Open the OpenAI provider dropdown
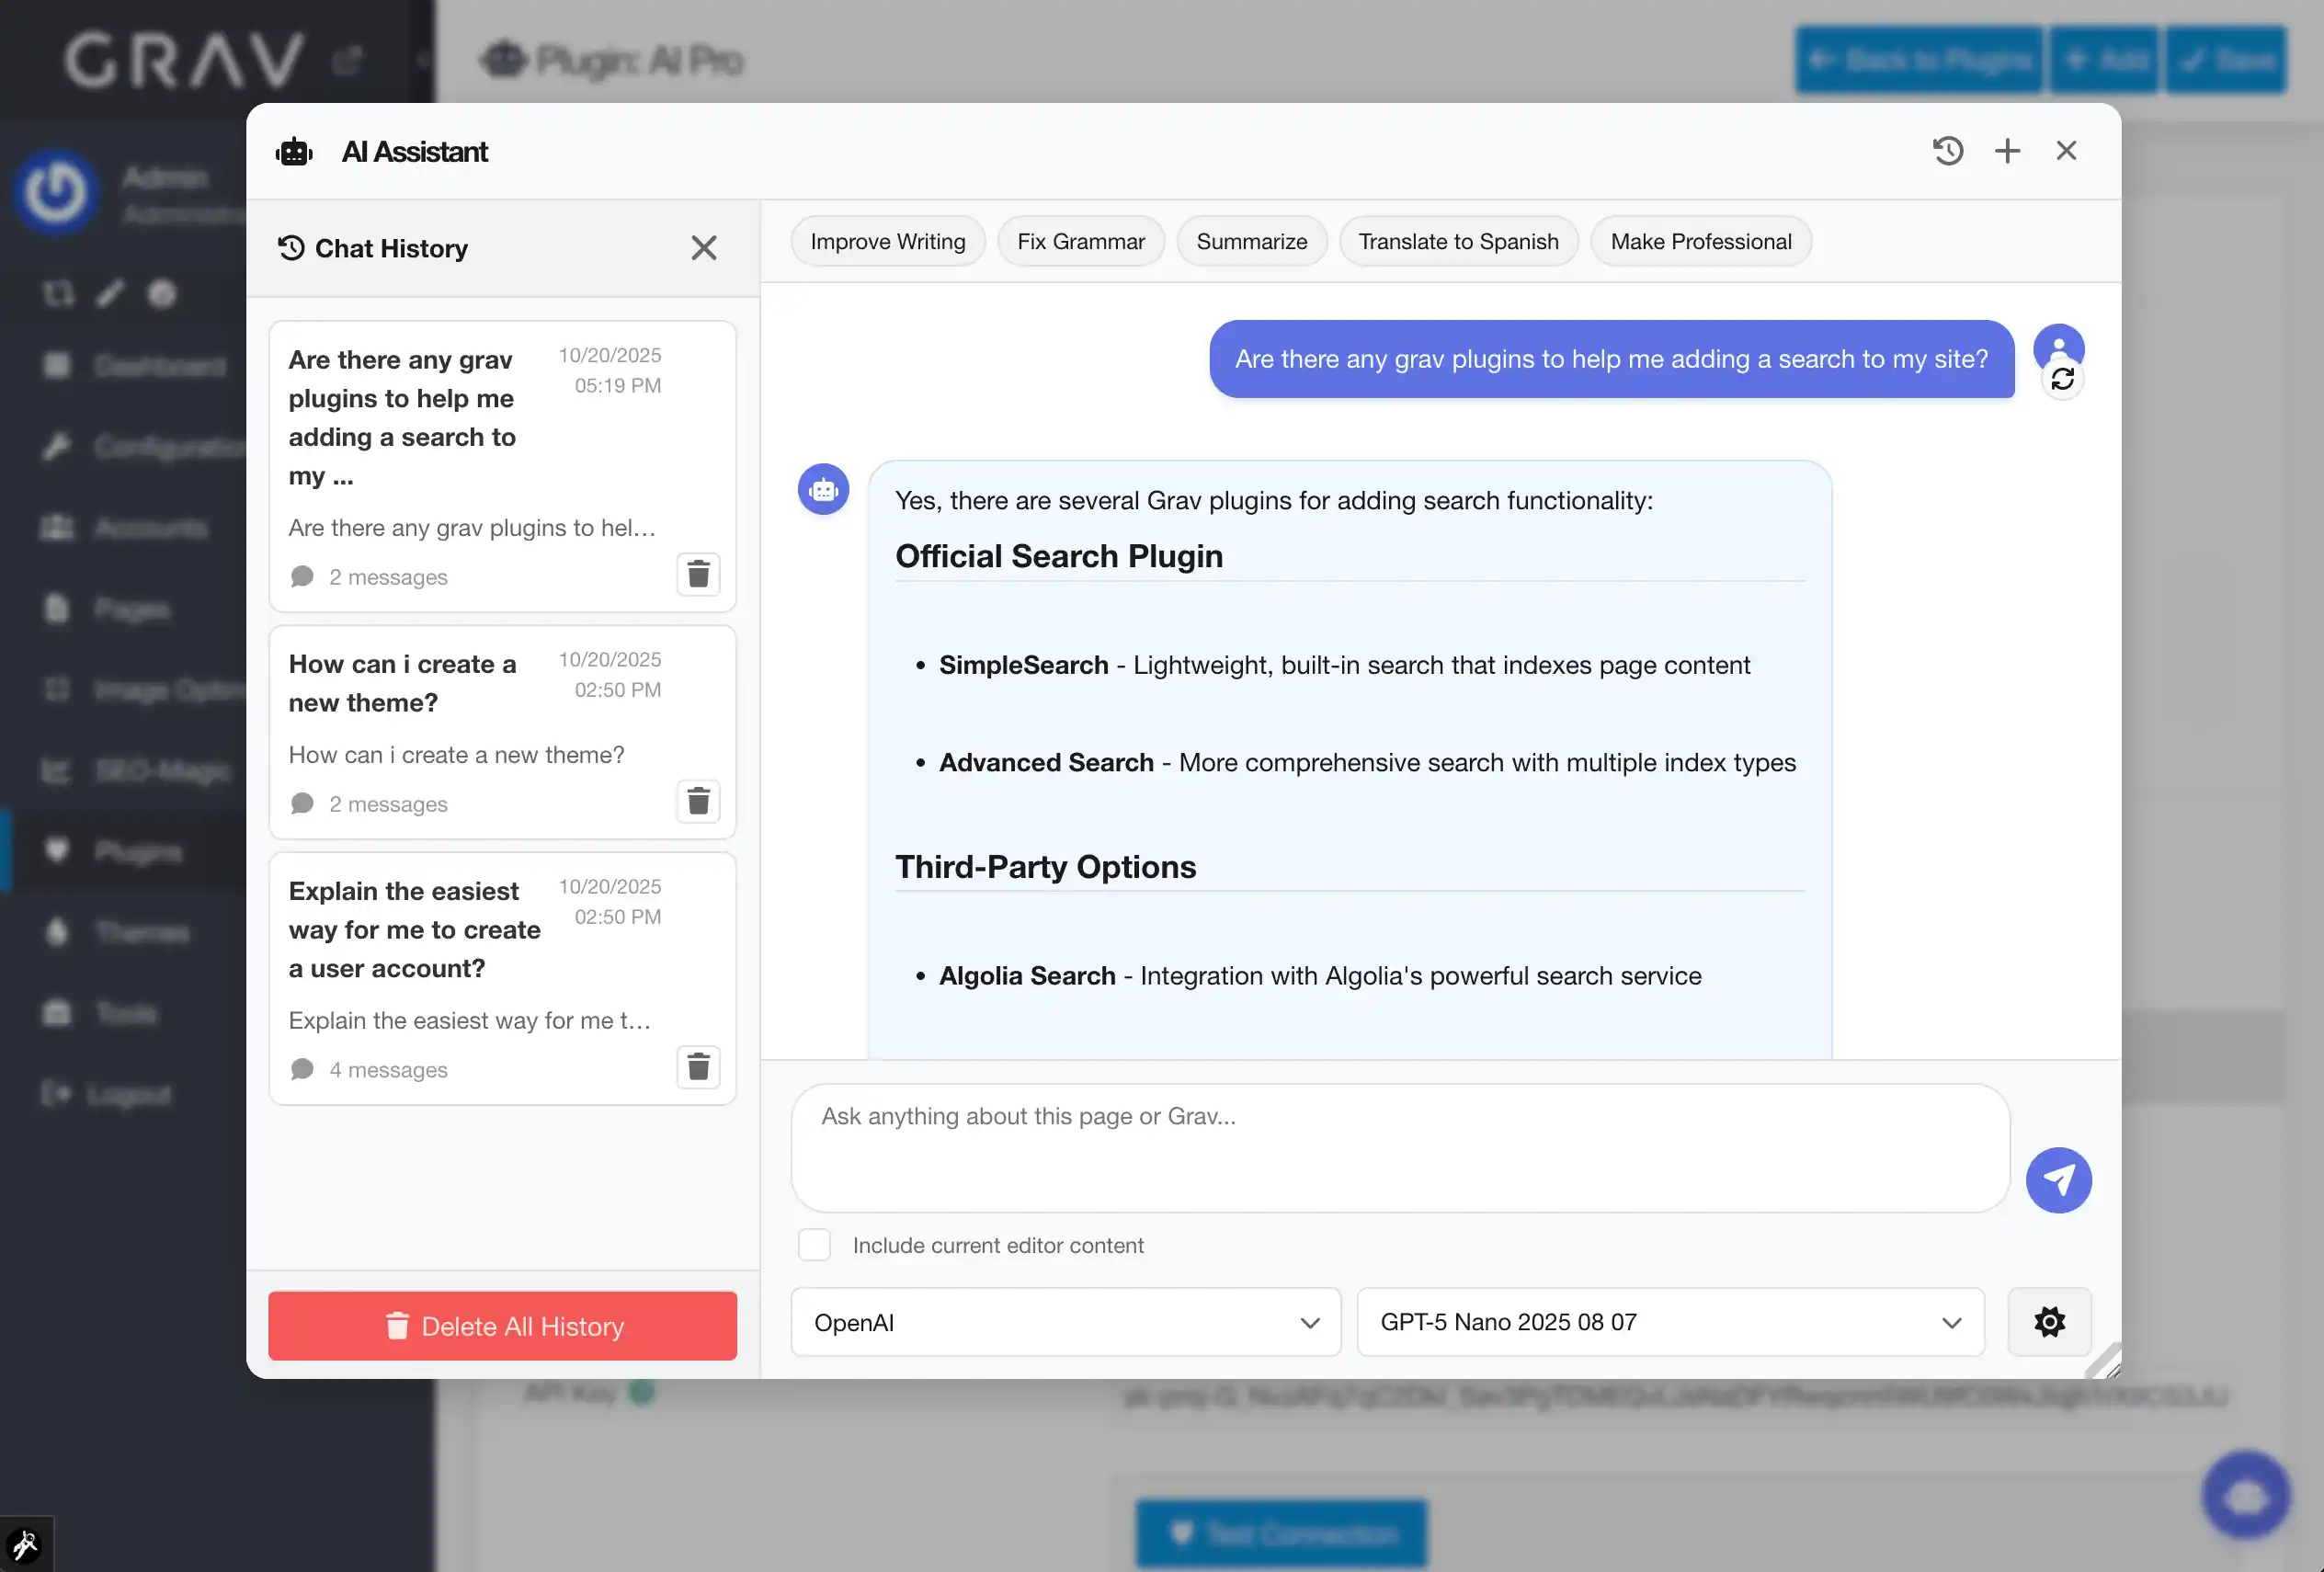The height and width of the screenshot is (1572, 2324). click(1065, 1322)
